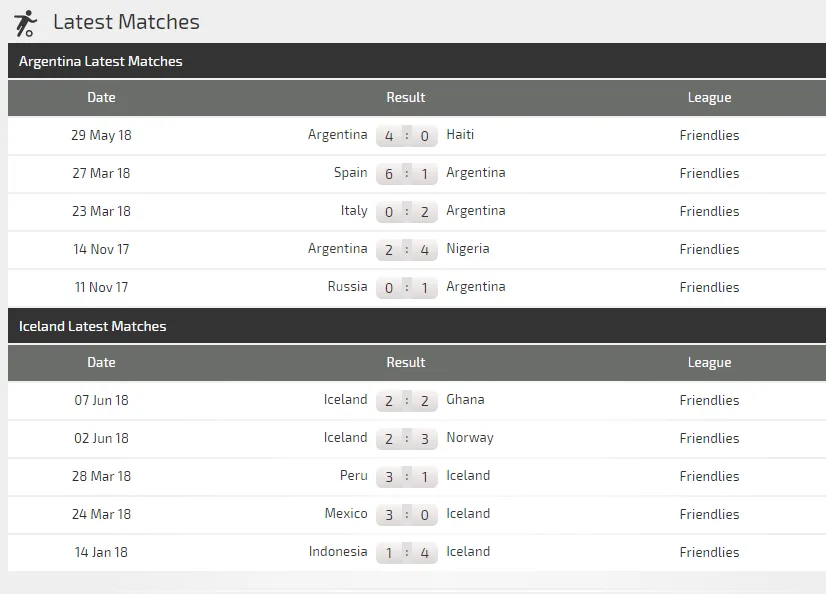This screenshot has width=826, height=594.
Task: Open the Indonesia 1:4 Iceland score
Action: pos(406,553)
